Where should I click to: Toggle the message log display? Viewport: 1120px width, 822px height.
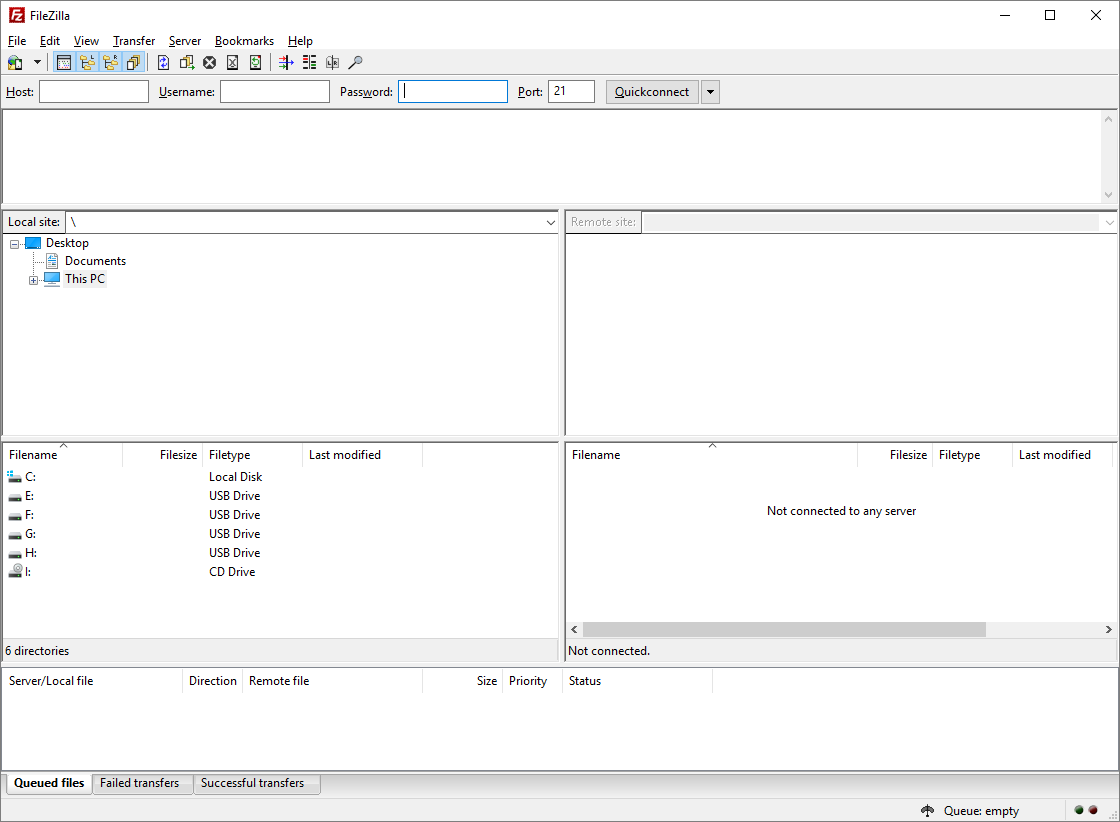coord(64,61)
